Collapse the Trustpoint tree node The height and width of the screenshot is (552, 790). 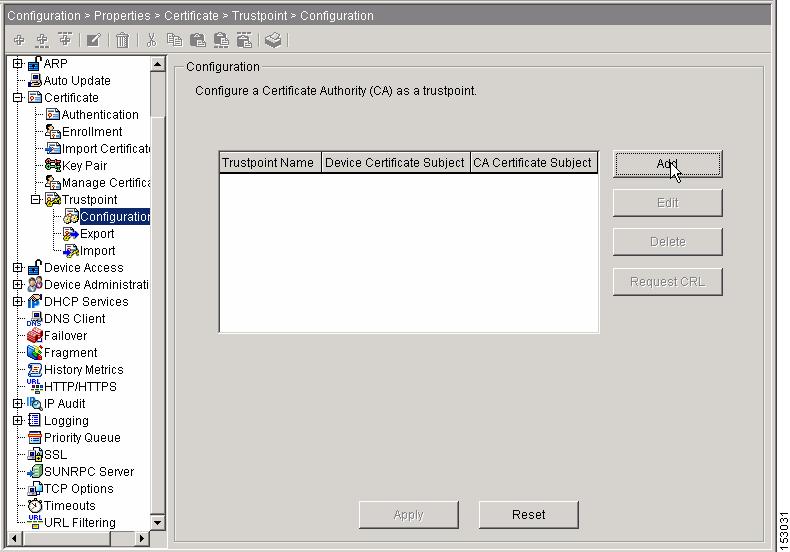coord(35,199)
